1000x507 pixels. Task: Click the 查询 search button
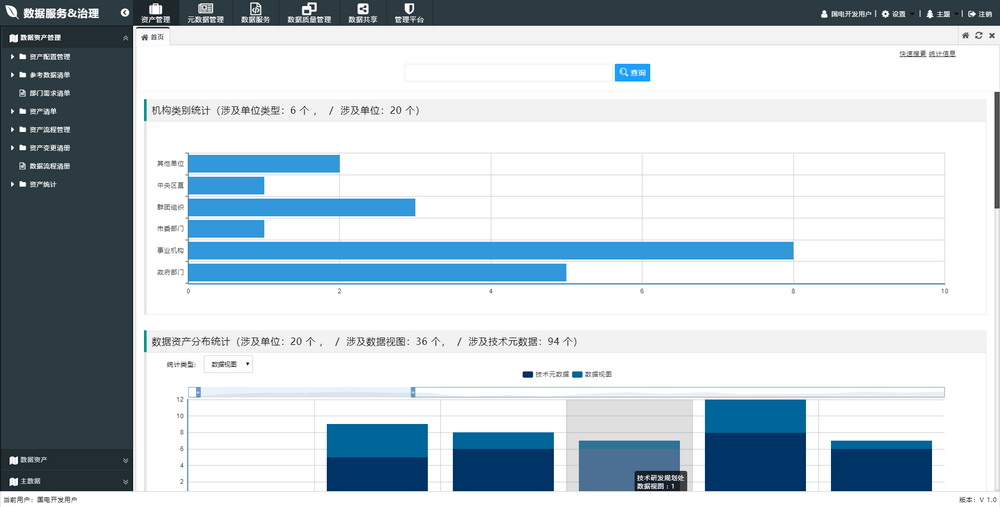632,73
